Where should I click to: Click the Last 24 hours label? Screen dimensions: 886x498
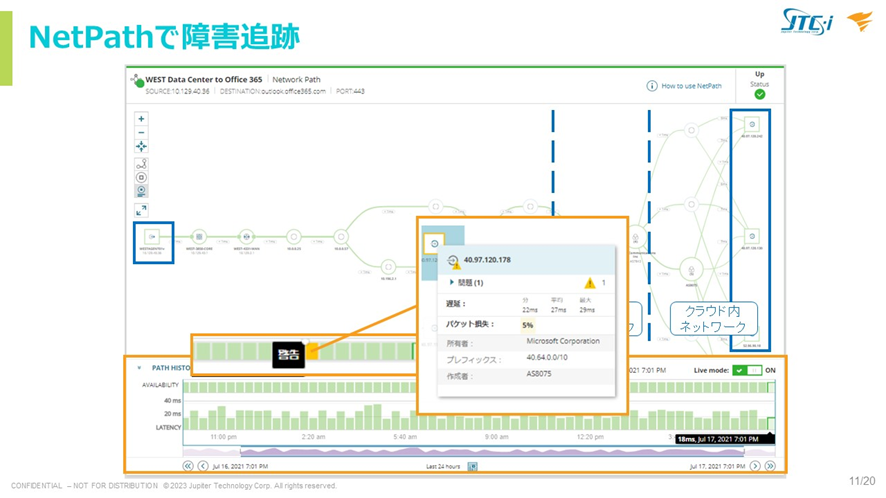[x=443, y=466]
